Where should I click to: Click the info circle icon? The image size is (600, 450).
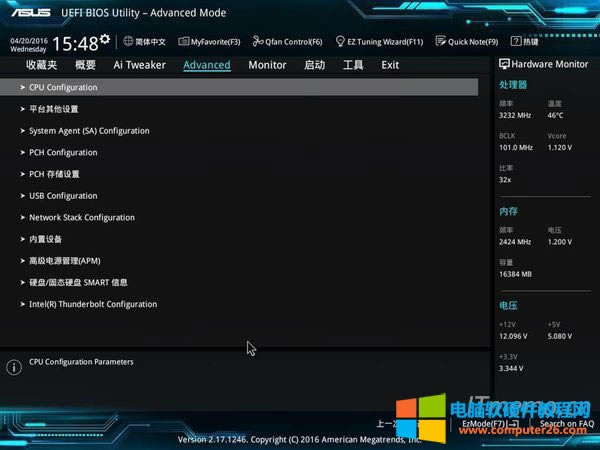coord(14,367)
